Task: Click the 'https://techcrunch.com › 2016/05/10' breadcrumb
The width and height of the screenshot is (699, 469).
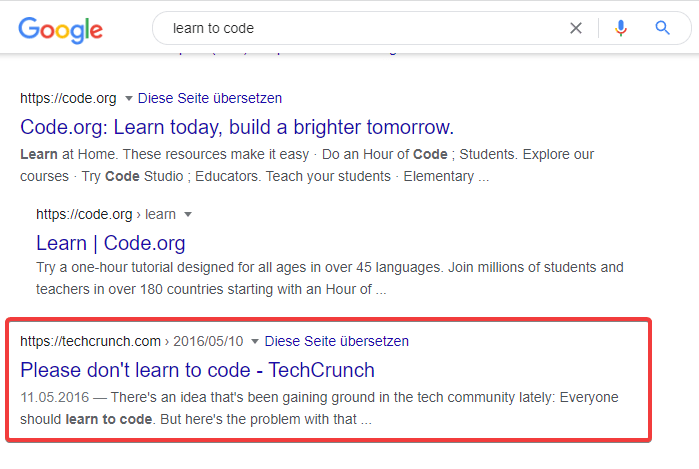Action: pos(132,341)
